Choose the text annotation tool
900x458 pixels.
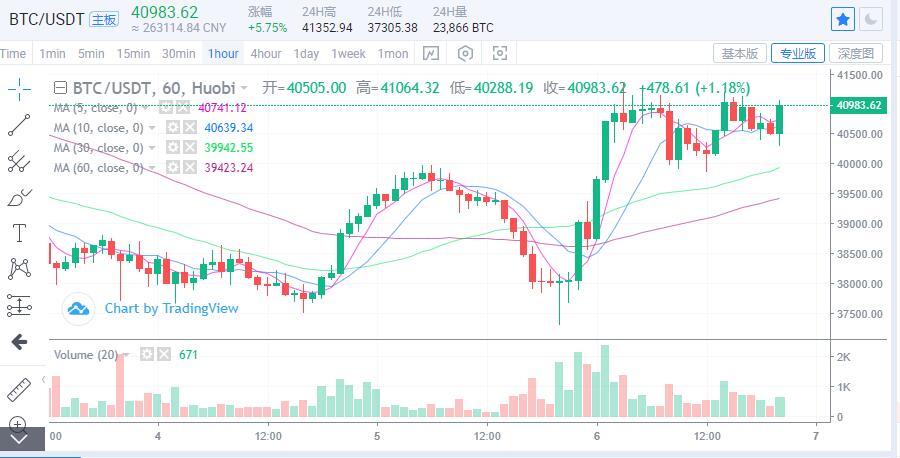pyautogui.click(x=19, y=232)
